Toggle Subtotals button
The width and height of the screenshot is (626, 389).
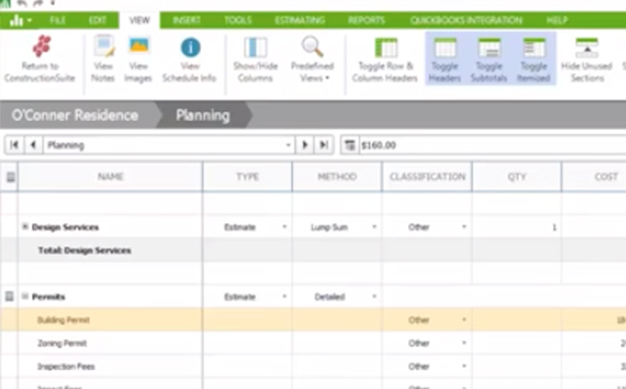coord(489,58)
